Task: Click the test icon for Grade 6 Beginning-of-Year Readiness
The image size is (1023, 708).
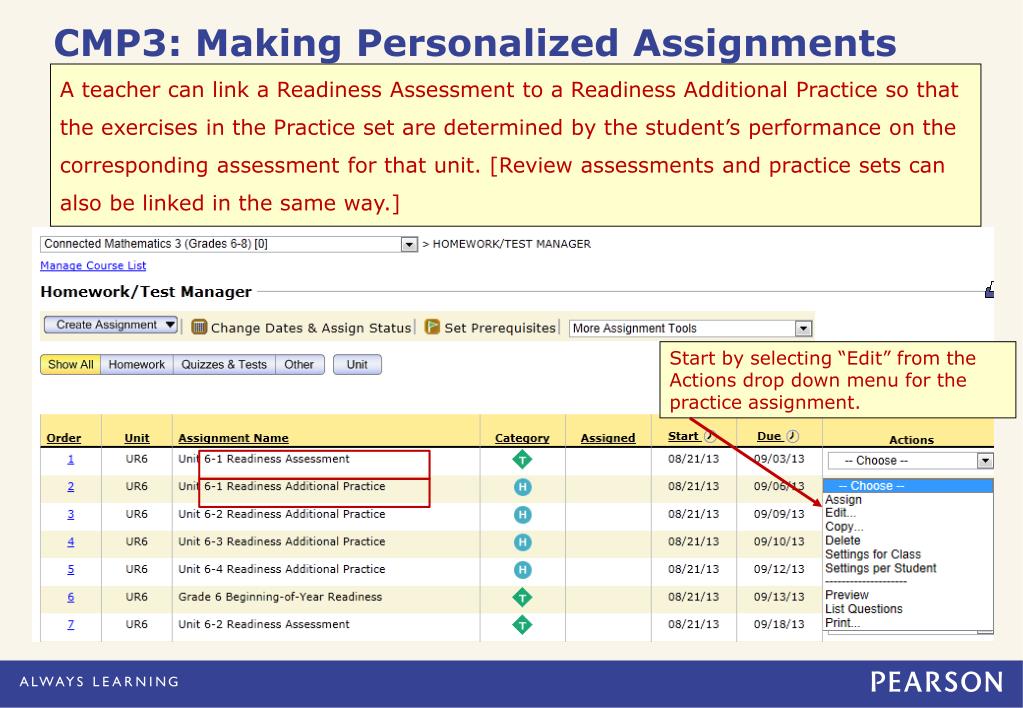Action: [522, 597]
